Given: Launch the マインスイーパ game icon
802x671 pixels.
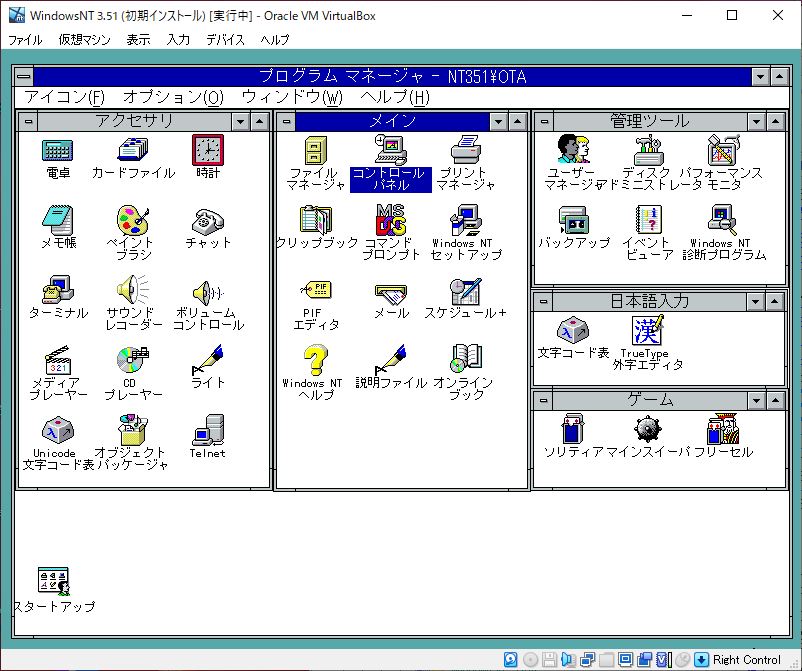Looking at the screenshot, I should 647,430.
